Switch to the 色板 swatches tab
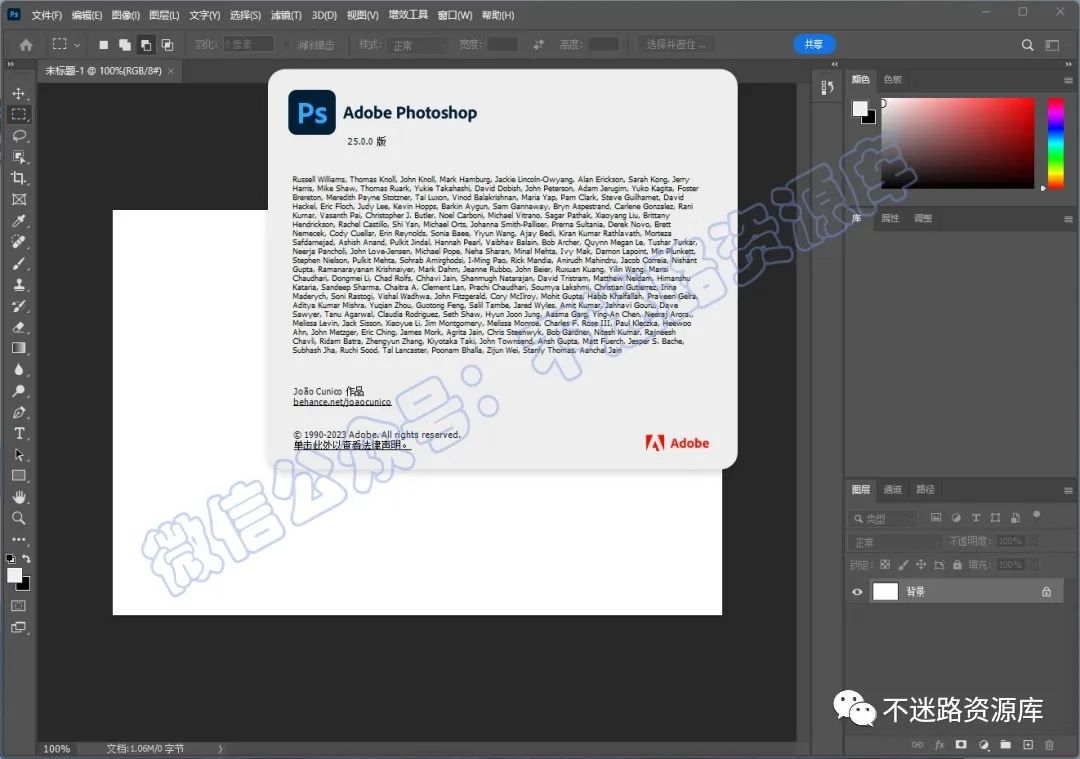 click(893, 80)
